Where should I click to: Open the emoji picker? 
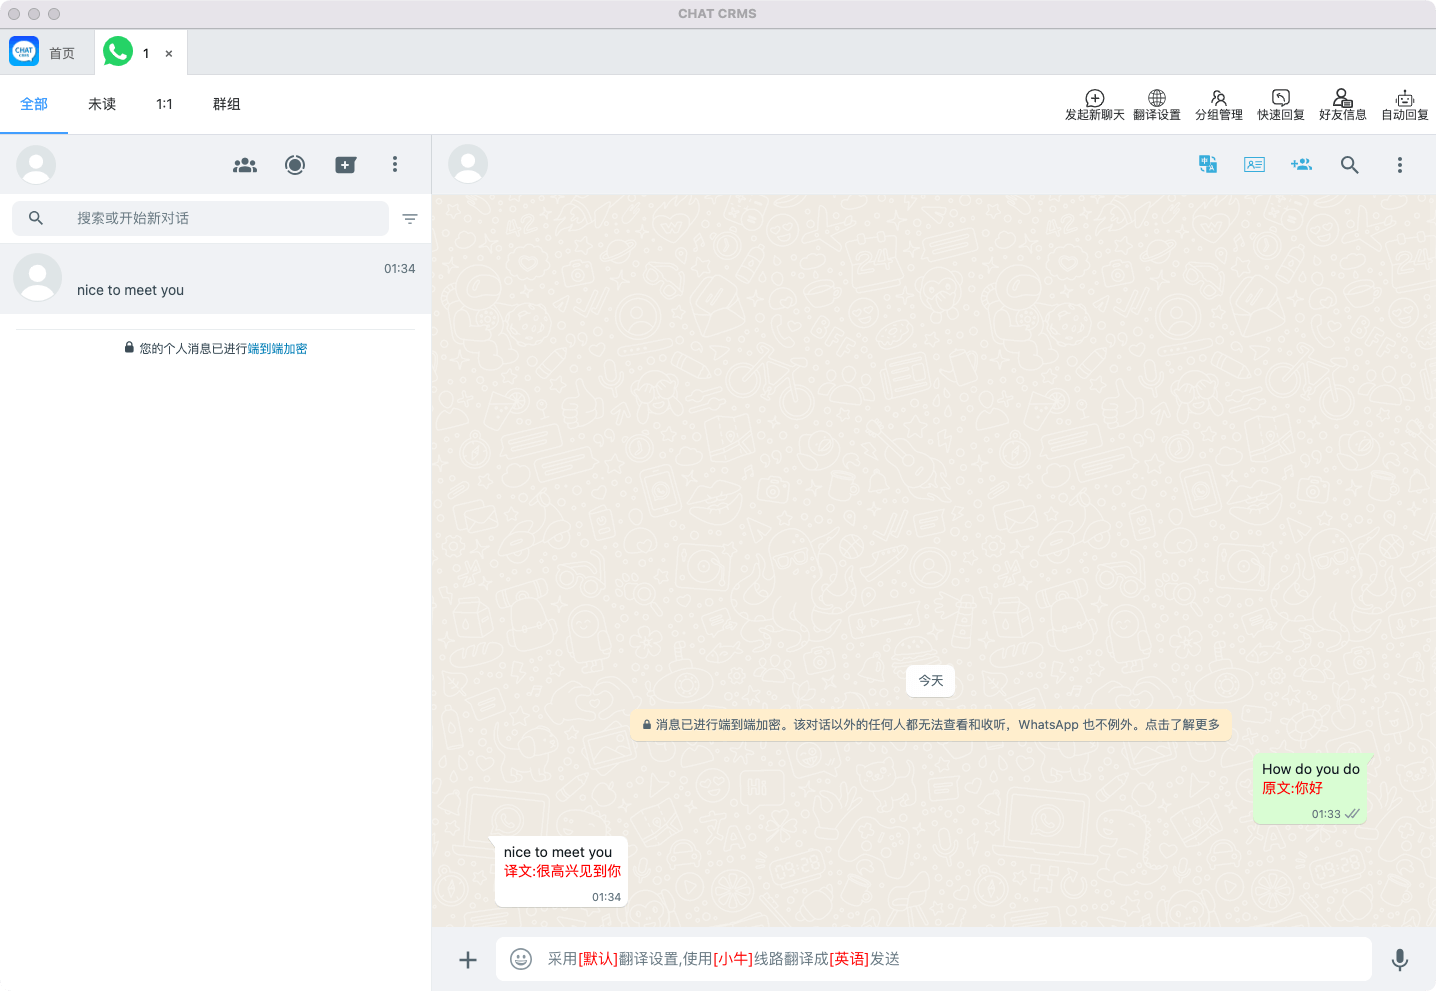coord(521,959)
